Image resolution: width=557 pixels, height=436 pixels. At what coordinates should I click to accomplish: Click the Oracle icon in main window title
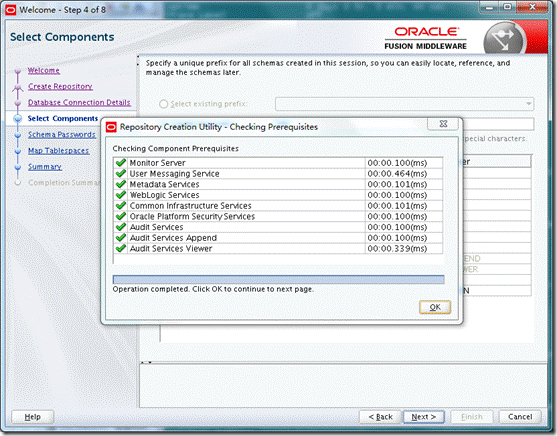(x=11, y=10)
